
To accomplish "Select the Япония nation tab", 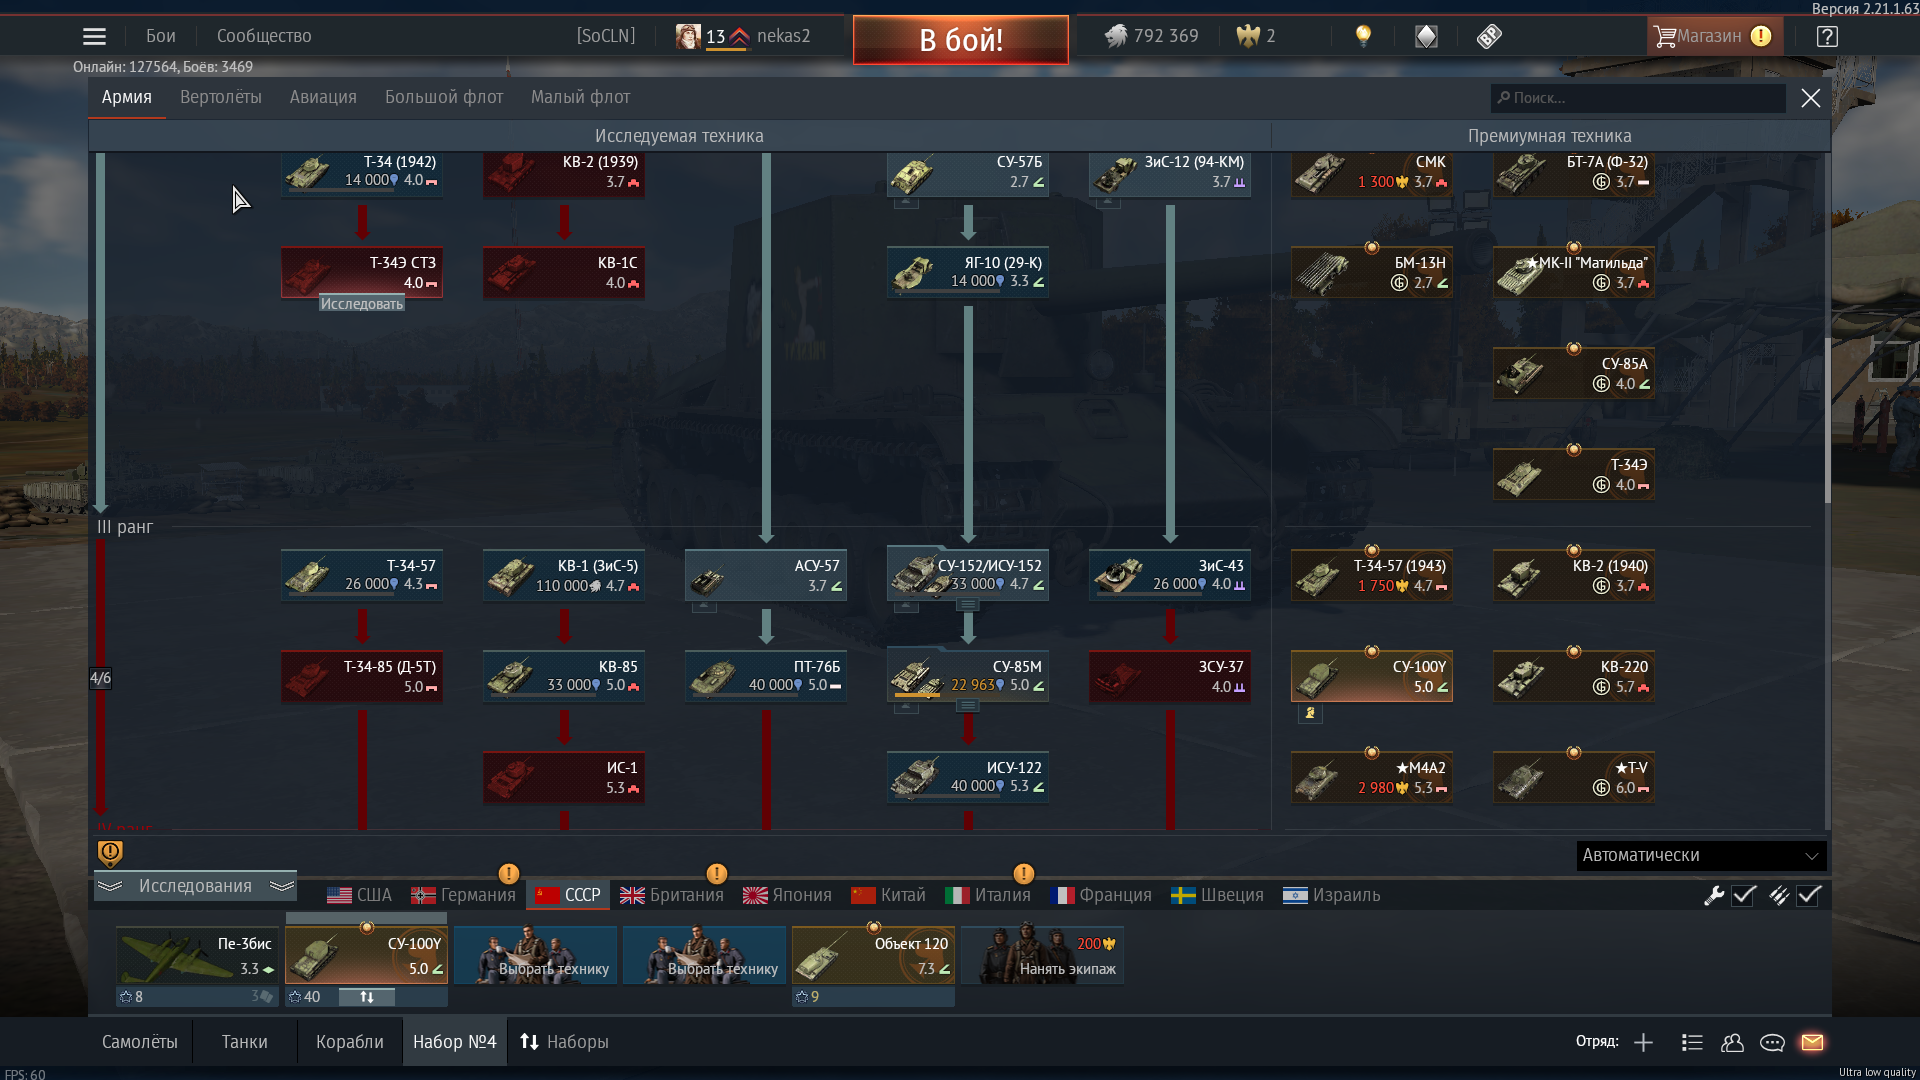I will pyautogui.click(x=787, y=895).
